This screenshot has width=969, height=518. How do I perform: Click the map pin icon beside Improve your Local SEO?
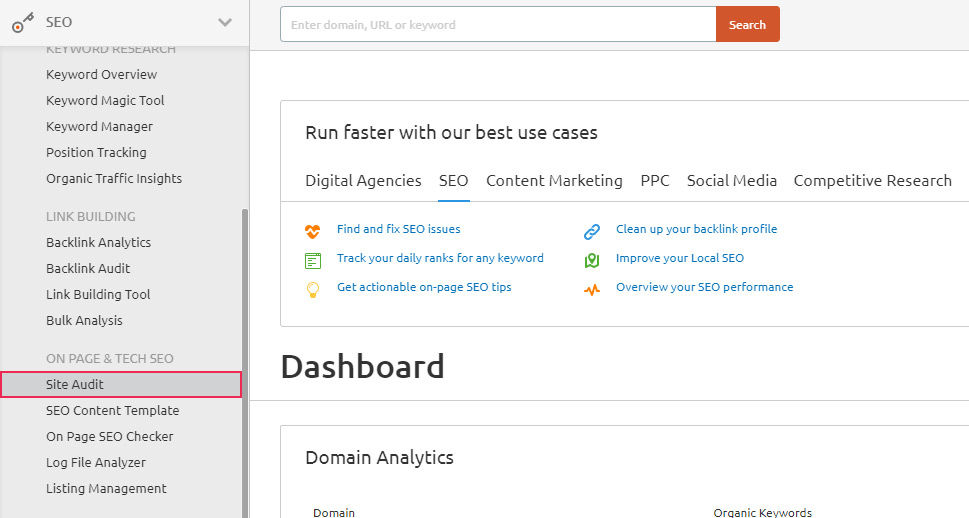592,261
